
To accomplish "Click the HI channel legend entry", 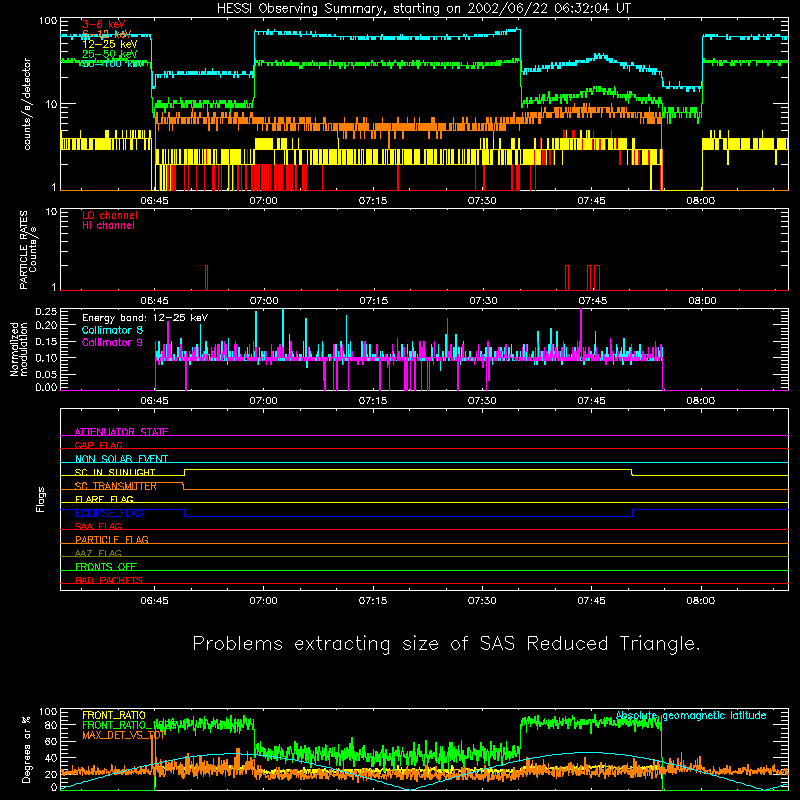I will (x=108, y=226).
